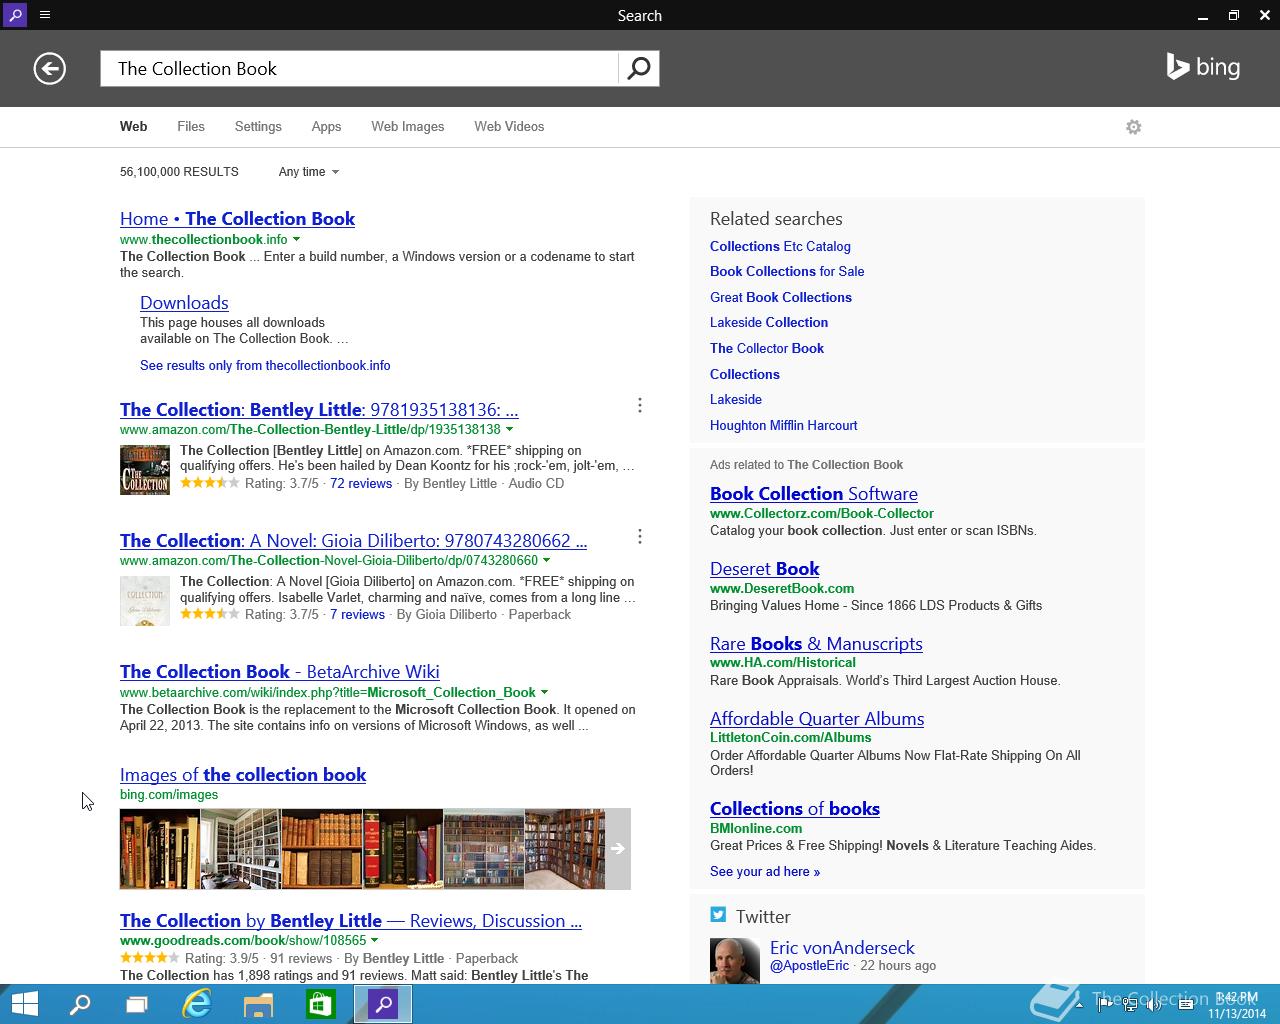1280x1024 pixels.
Task: Click Eric vonAnderseck profile photo
Action: click(735, 961)
